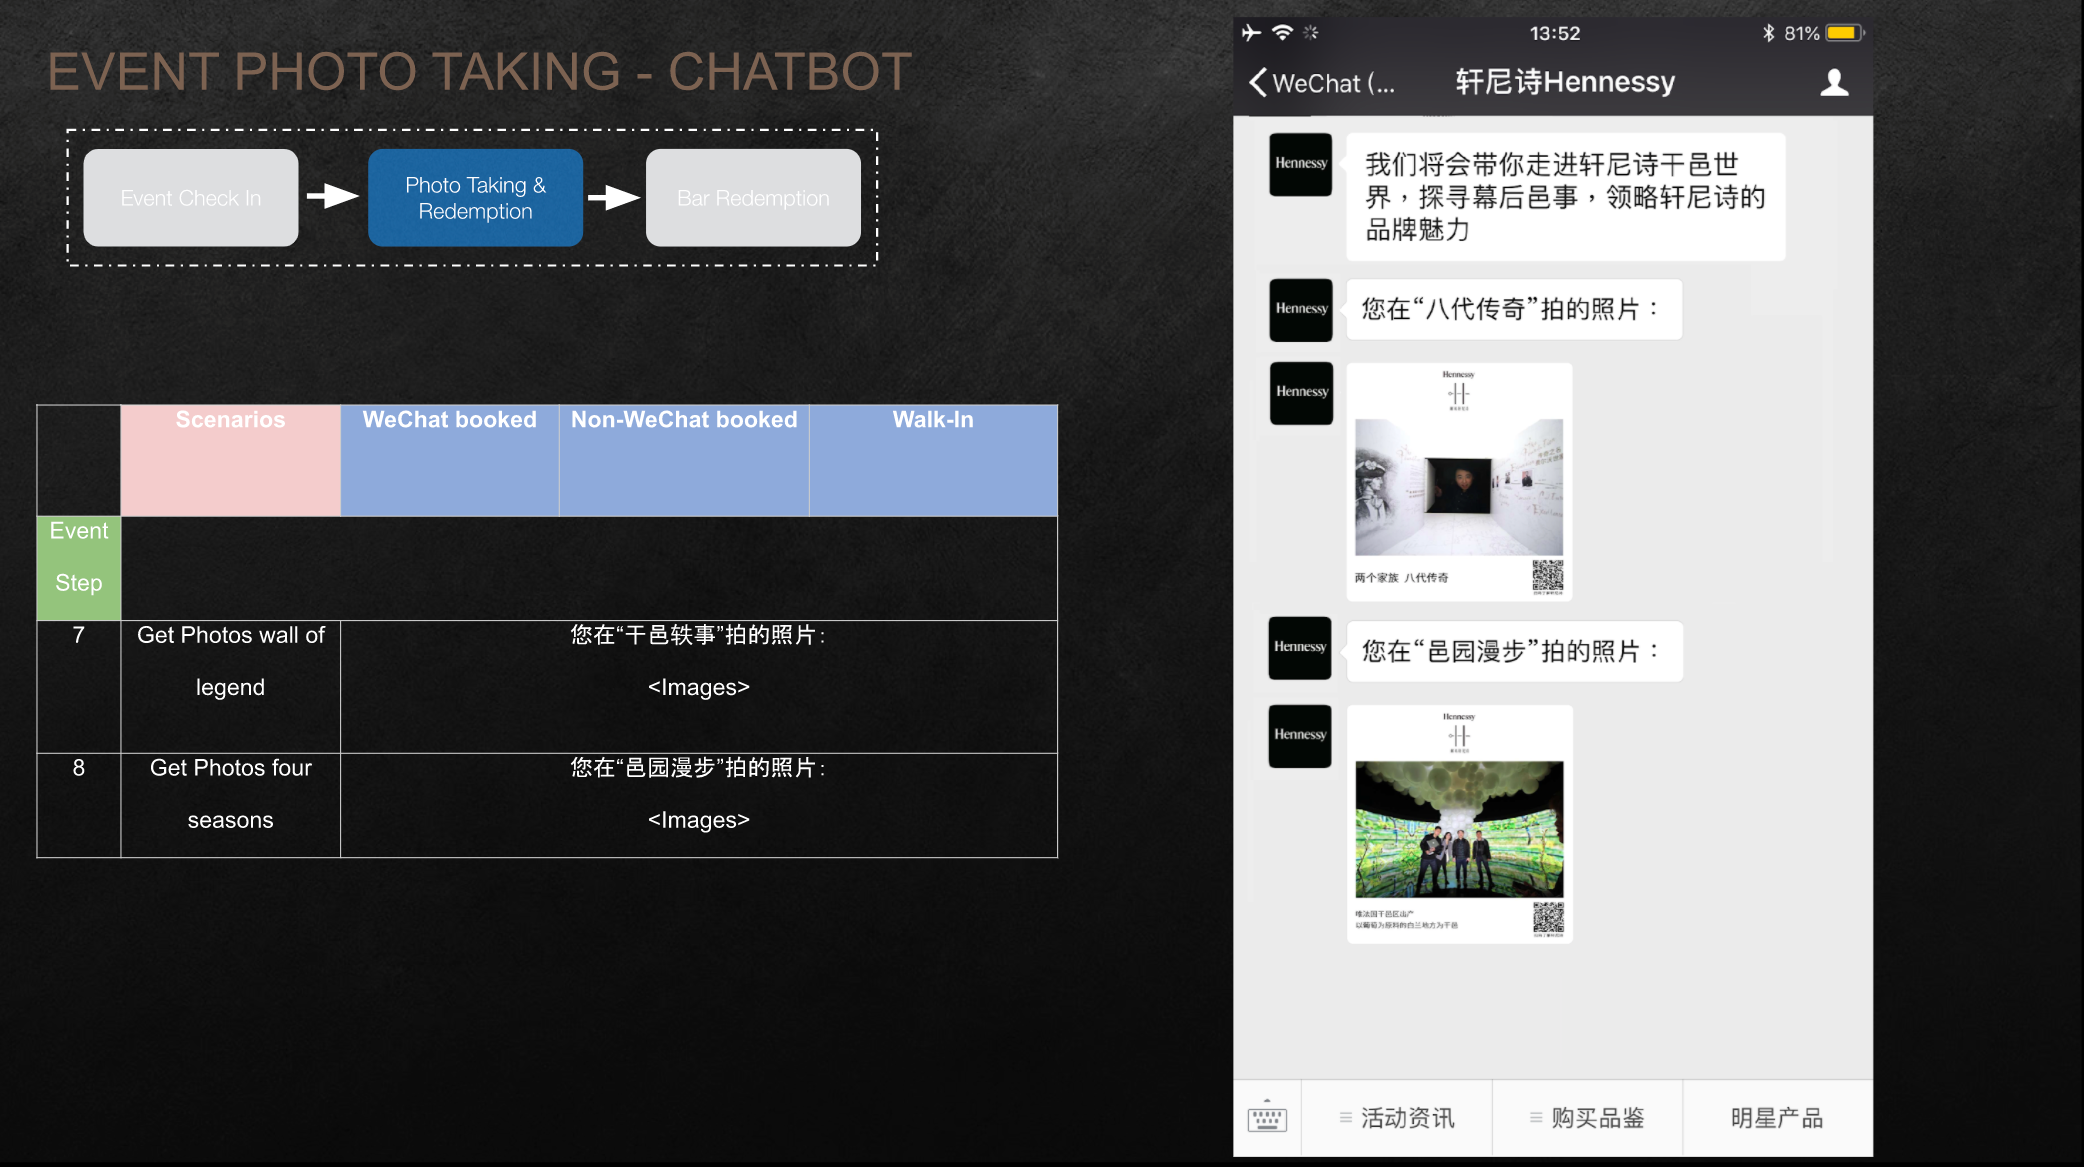Click step number 7 cell
Screen dimensions: 2084x1167
[x=79, y=686]
